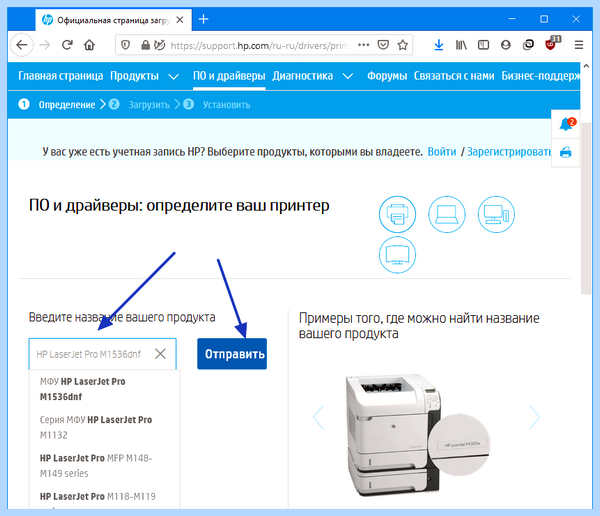
Task: Go to step 1 Определение
Action: click(57, 105)
